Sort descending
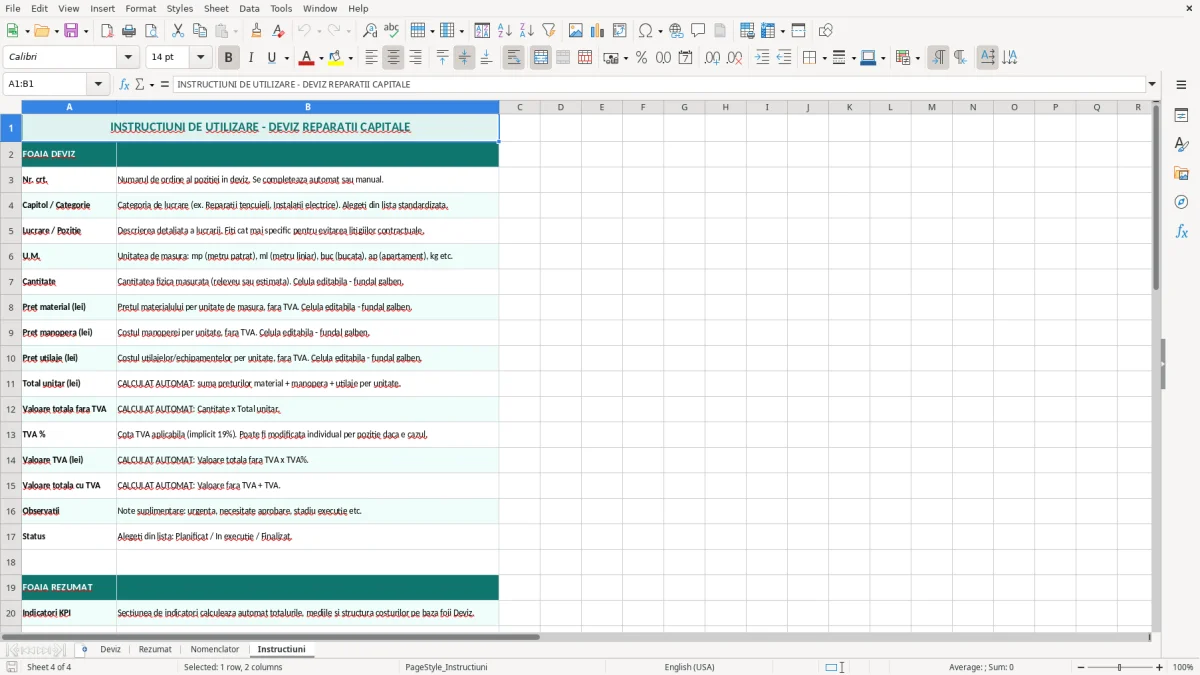 coord(526,31)
